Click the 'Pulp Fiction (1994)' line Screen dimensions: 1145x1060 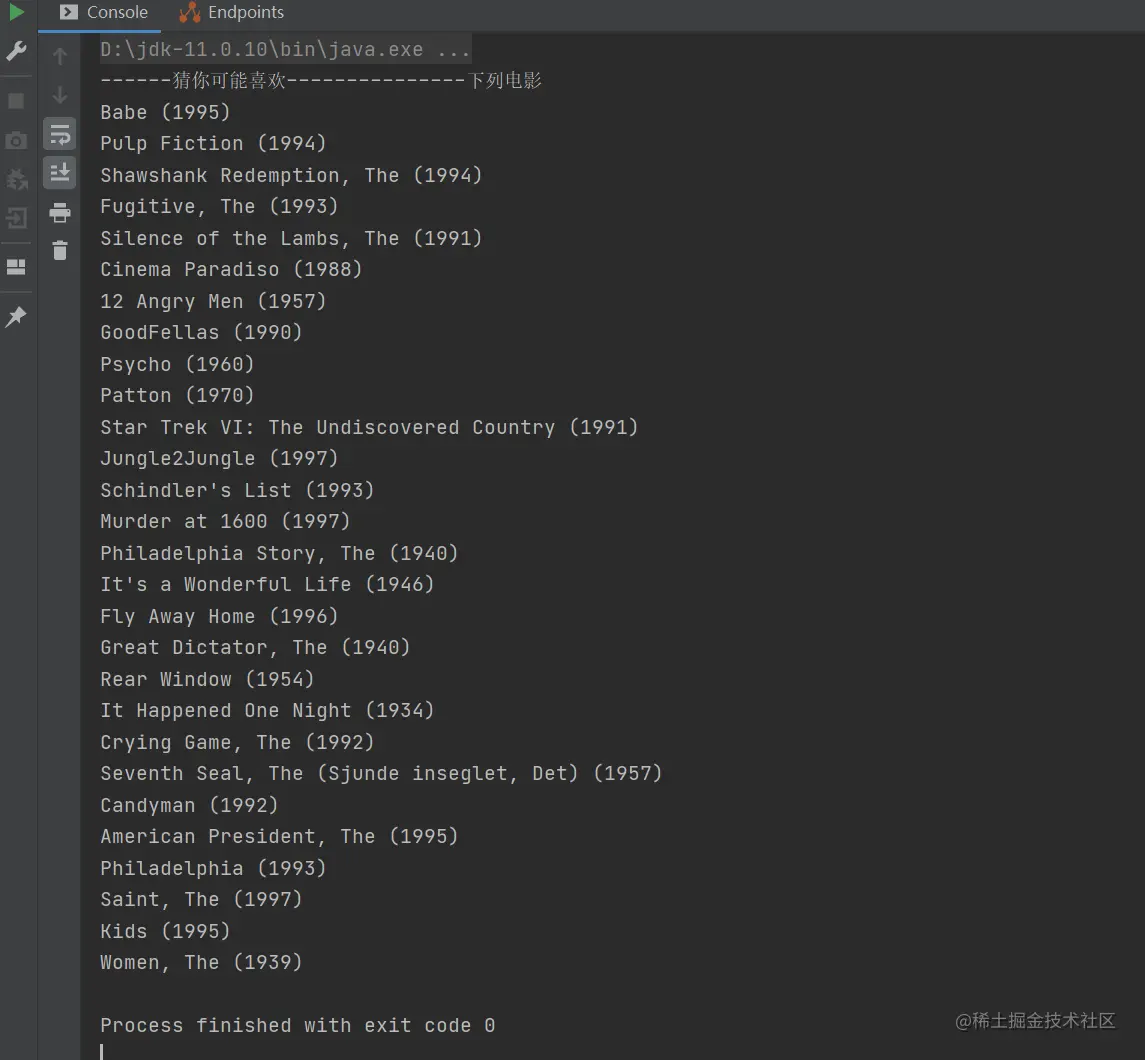coord(213,143)
